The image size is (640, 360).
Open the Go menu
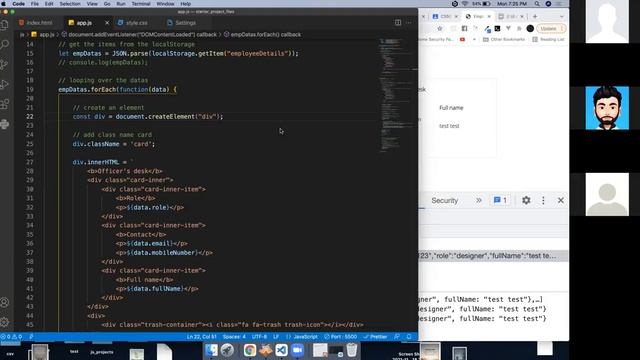click(x=107, y=4)
